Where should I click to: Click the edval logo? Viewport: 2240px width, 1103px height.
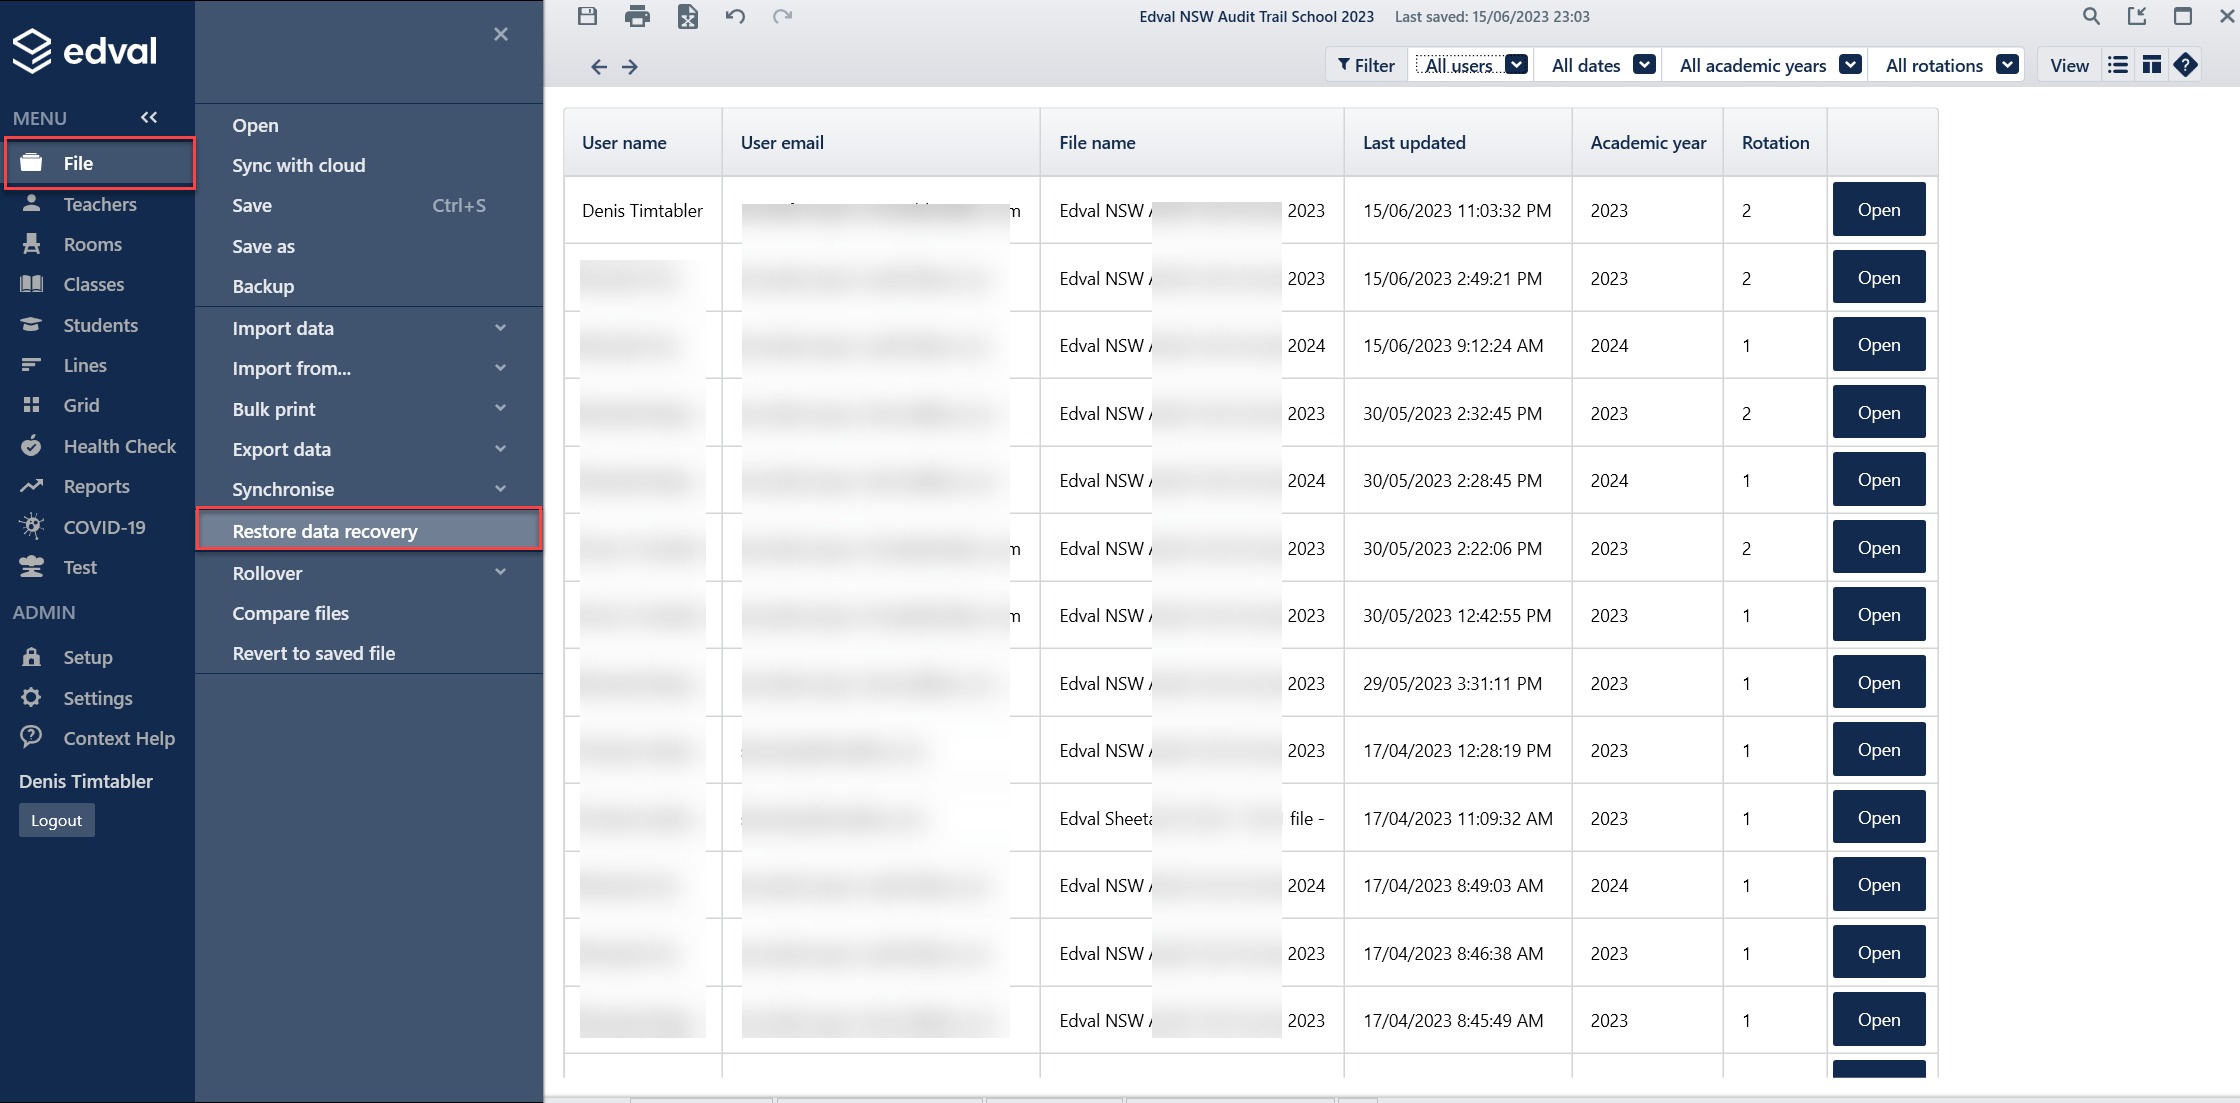[85, 51]
